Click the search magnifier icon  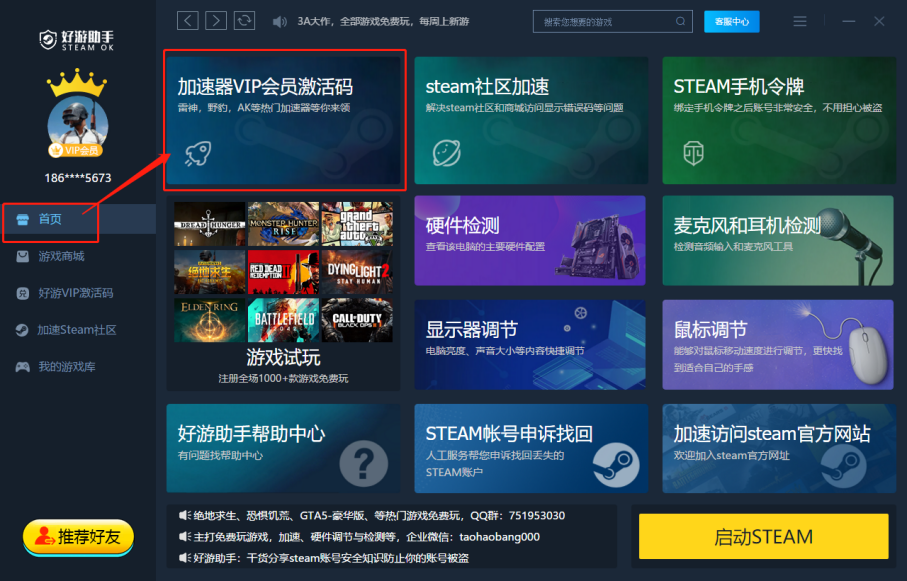(x=680, y=21)
